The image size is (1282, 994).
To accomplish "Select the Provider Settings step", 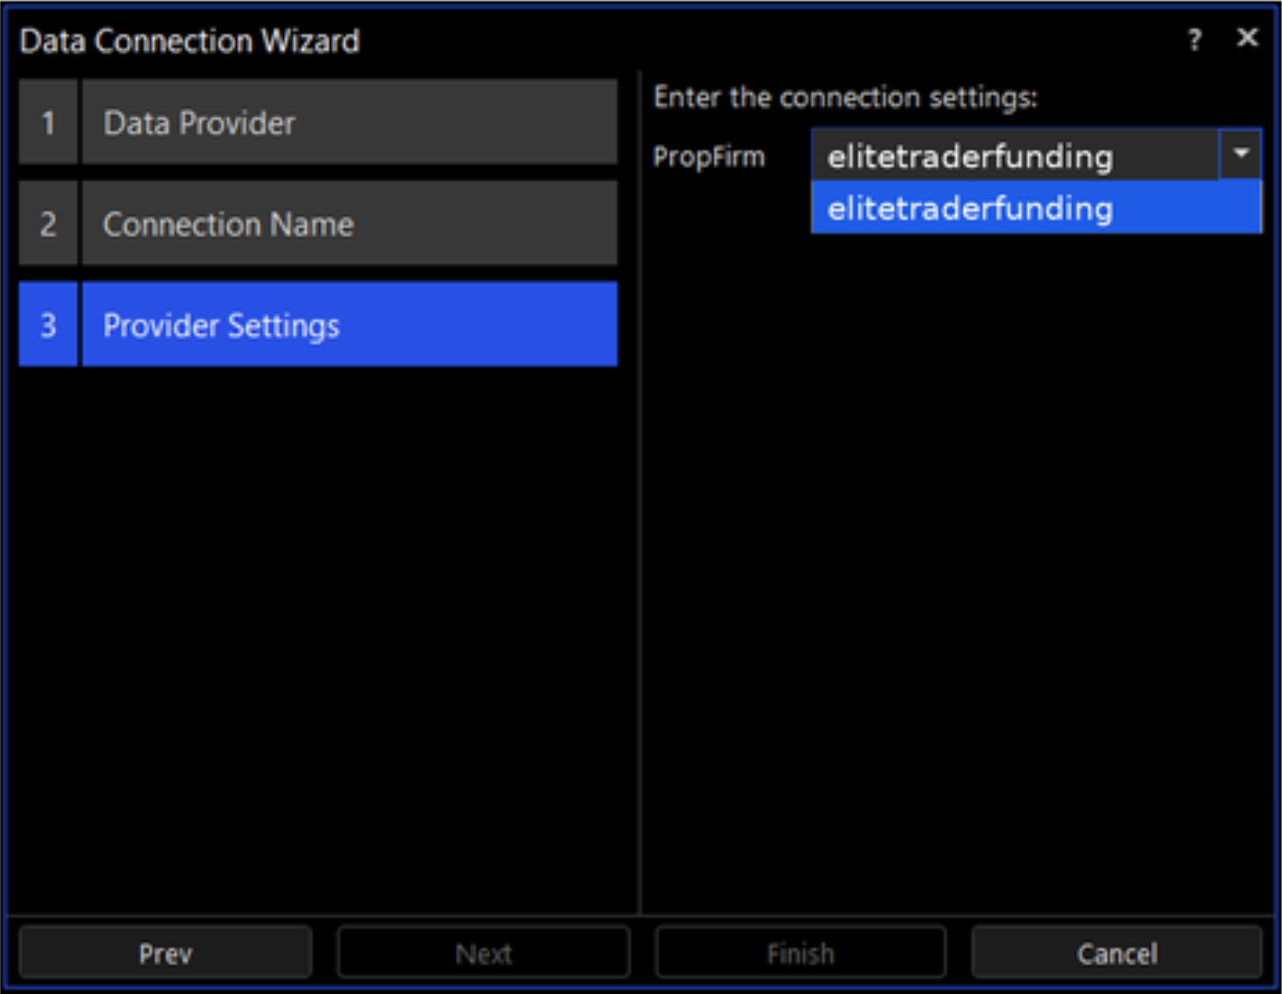I will coord(318,325).
